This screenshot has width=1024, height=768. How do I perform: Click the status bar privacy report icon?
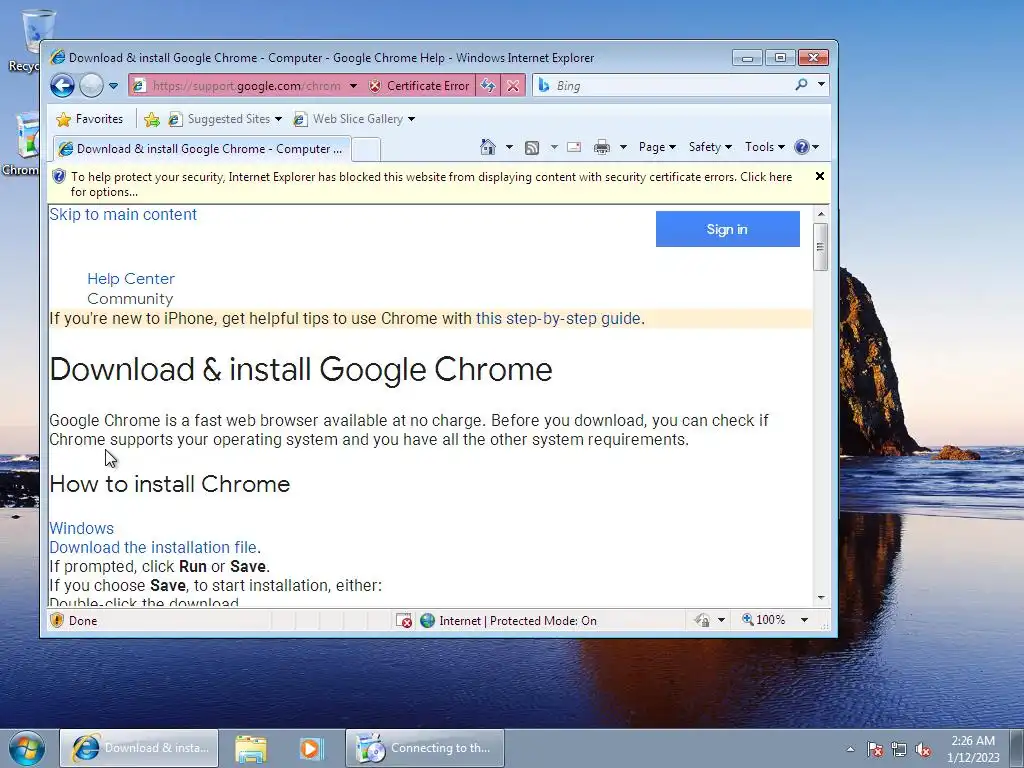click(702, 620)
